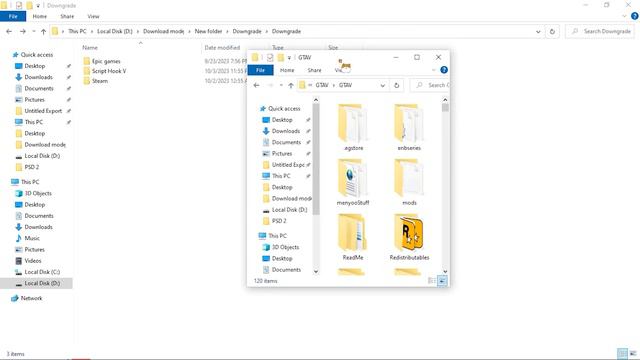Open View tab in Downgrade window
640x360 pixels.
[93, 16]
